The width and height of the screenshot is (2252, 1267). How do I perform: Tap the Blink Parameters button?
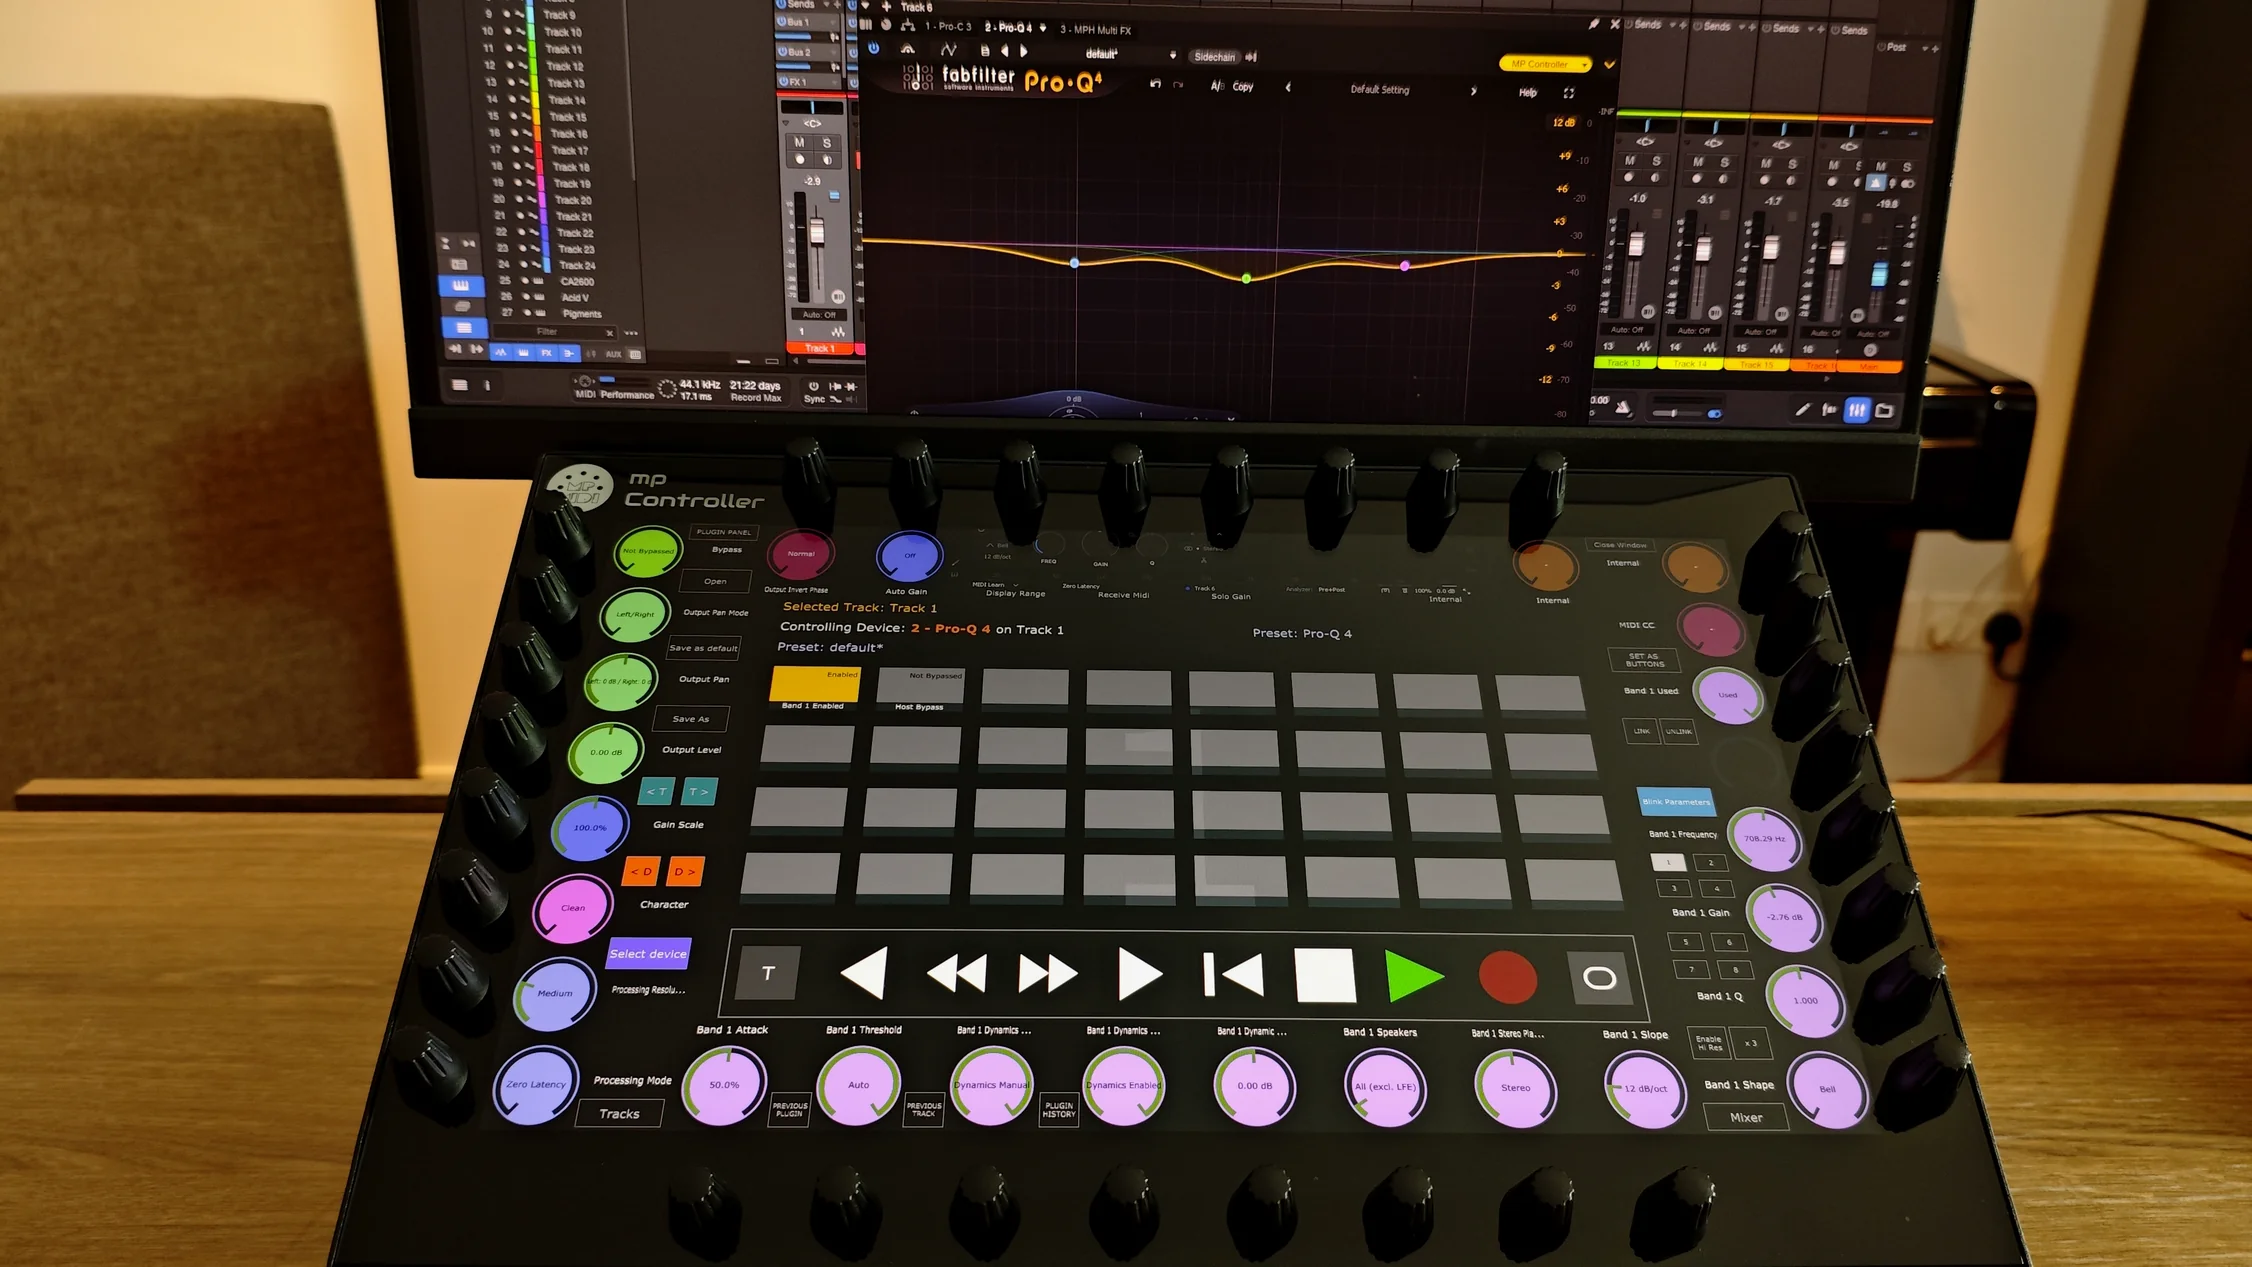(1676, 802)
